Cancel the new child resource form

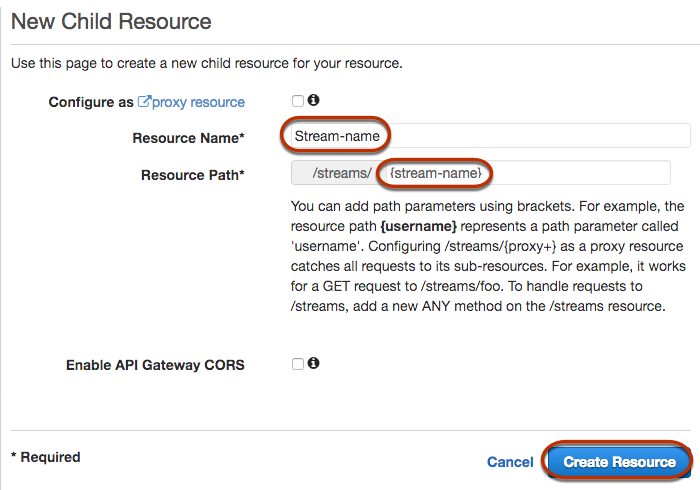(510, 462)
